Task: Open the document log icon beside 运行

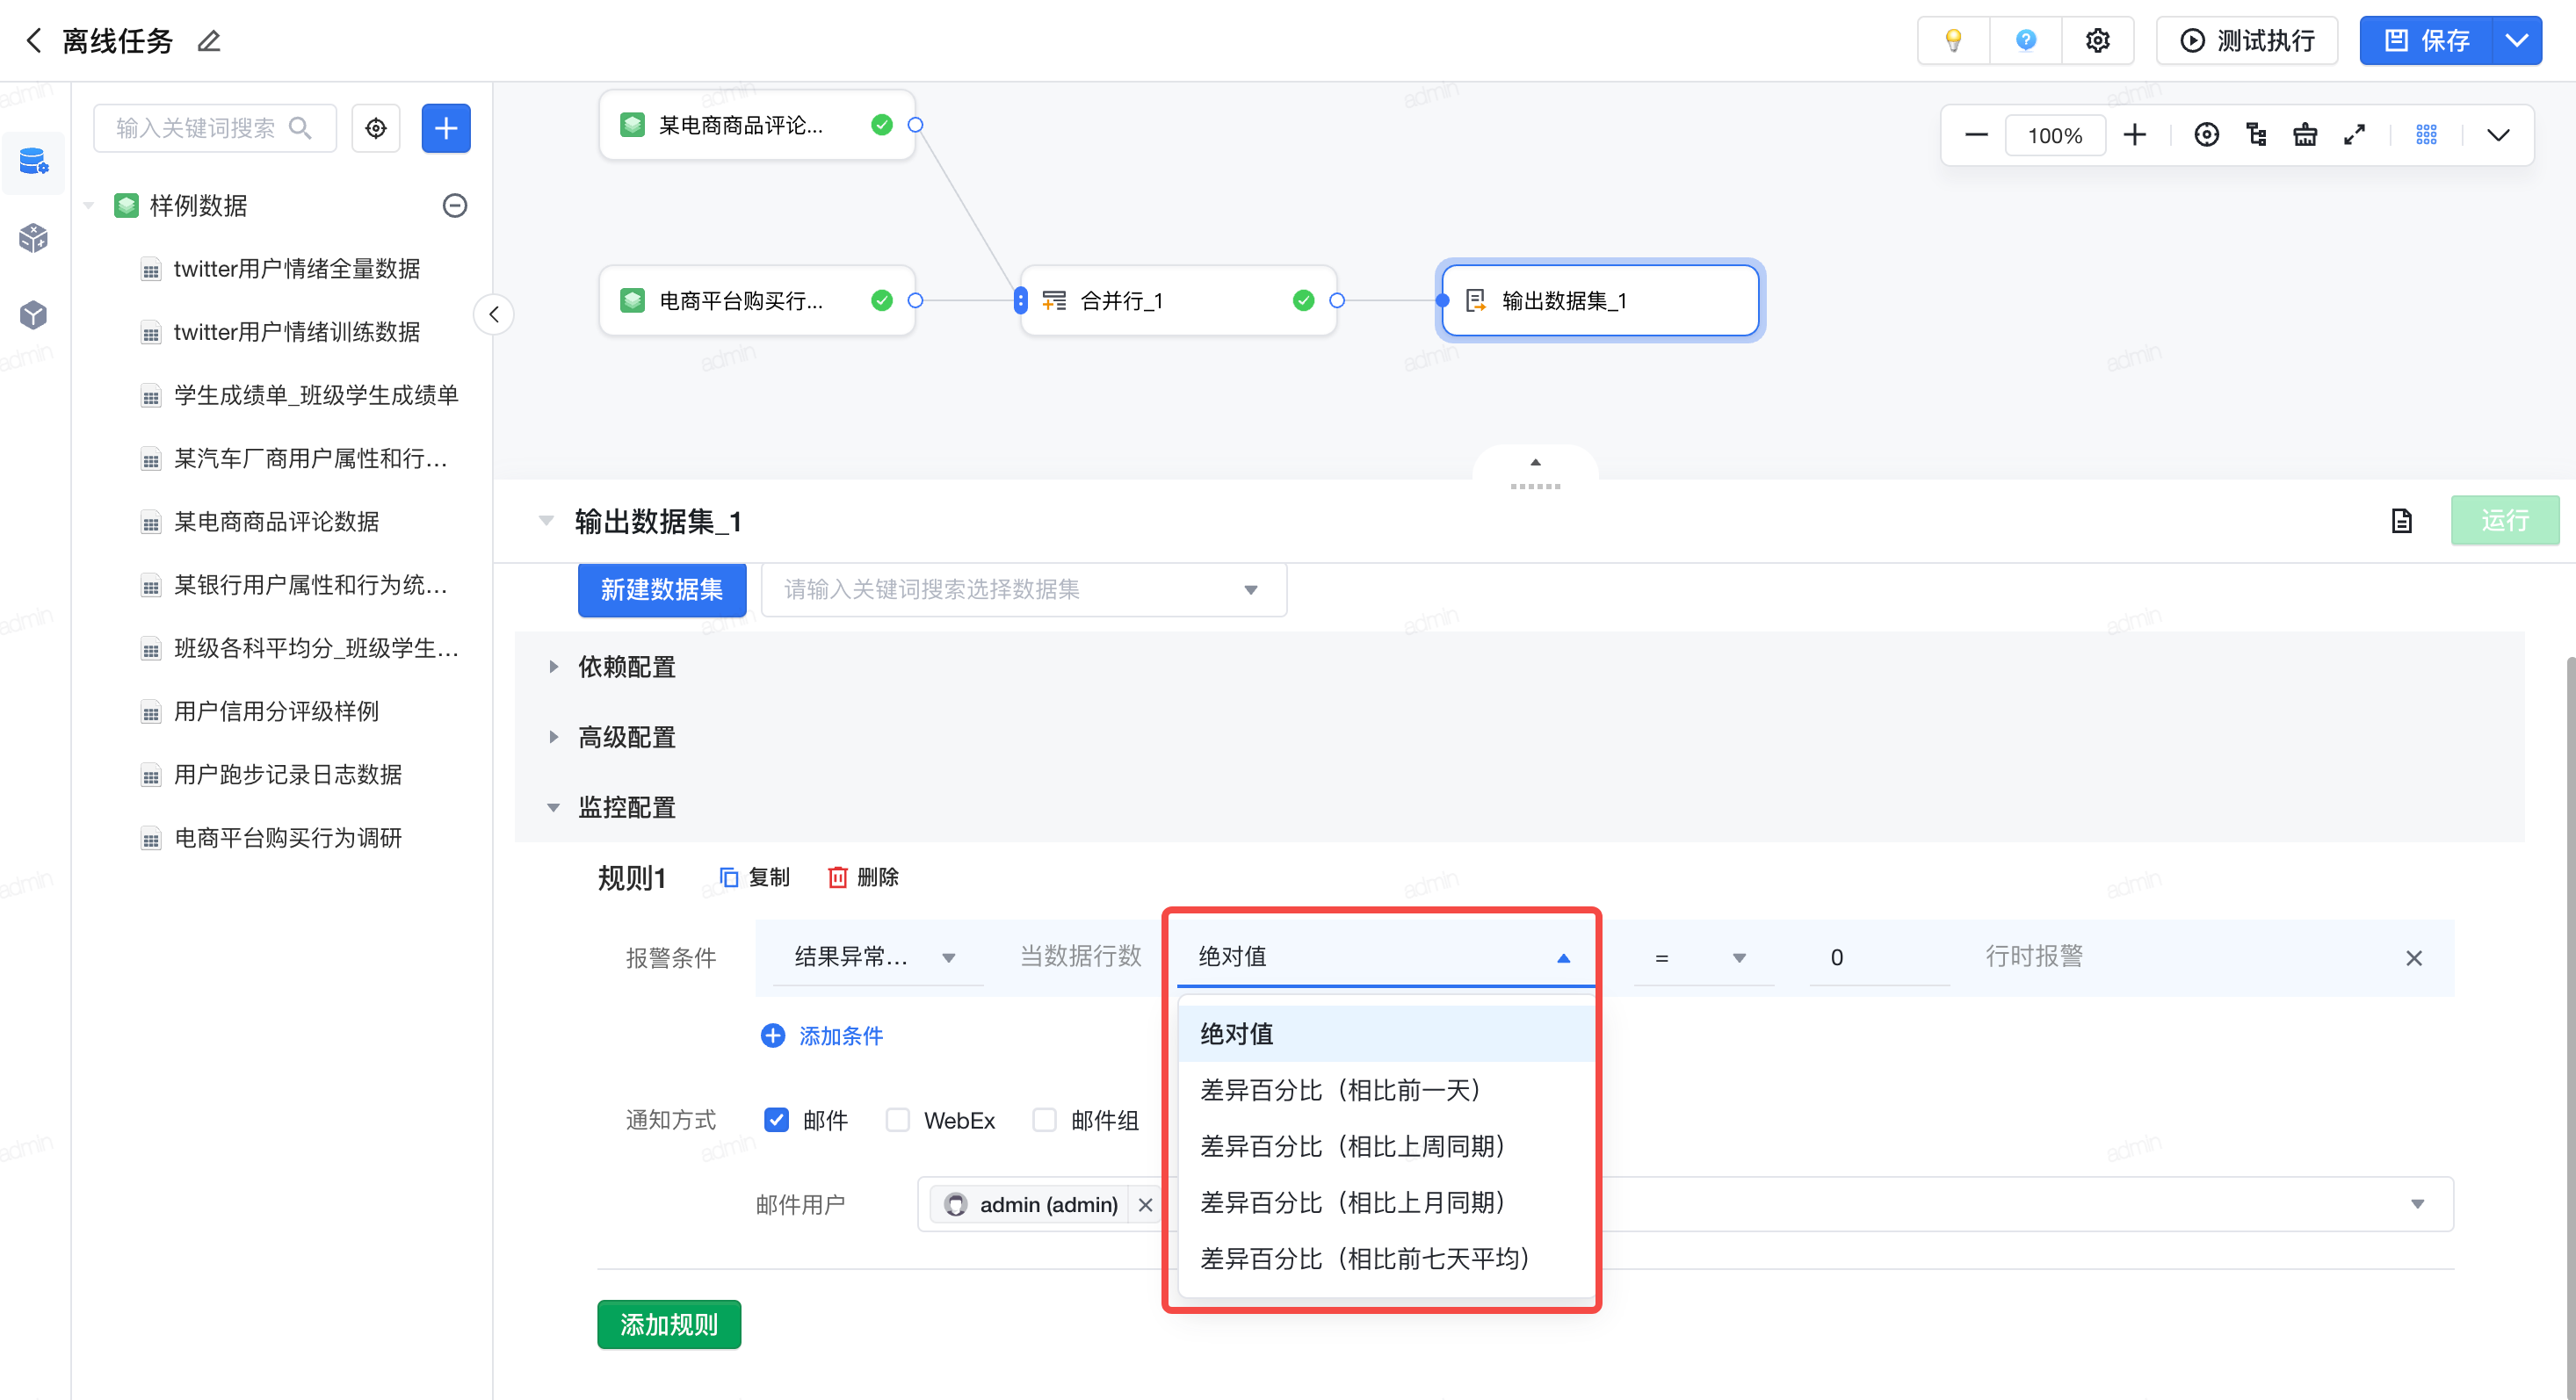Action: point(2401,520)
